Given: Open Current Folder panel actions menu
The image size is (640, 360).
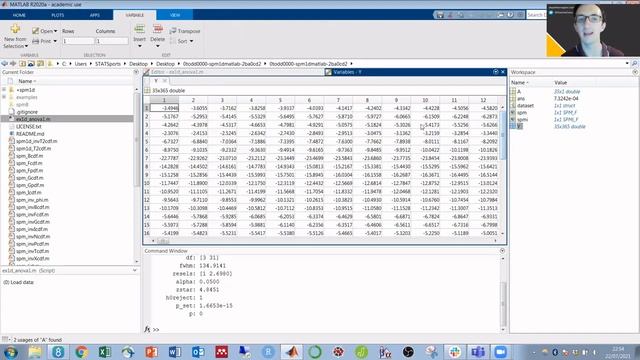Looking at the screenshot, I should point(136,72).
